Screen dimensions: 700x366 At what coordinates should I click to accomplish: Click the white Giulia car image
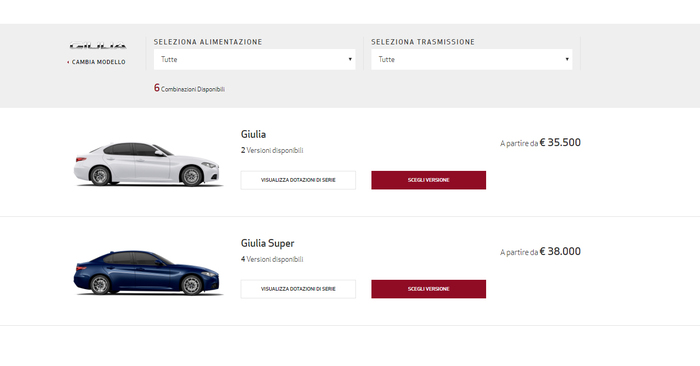coord(147,164)
